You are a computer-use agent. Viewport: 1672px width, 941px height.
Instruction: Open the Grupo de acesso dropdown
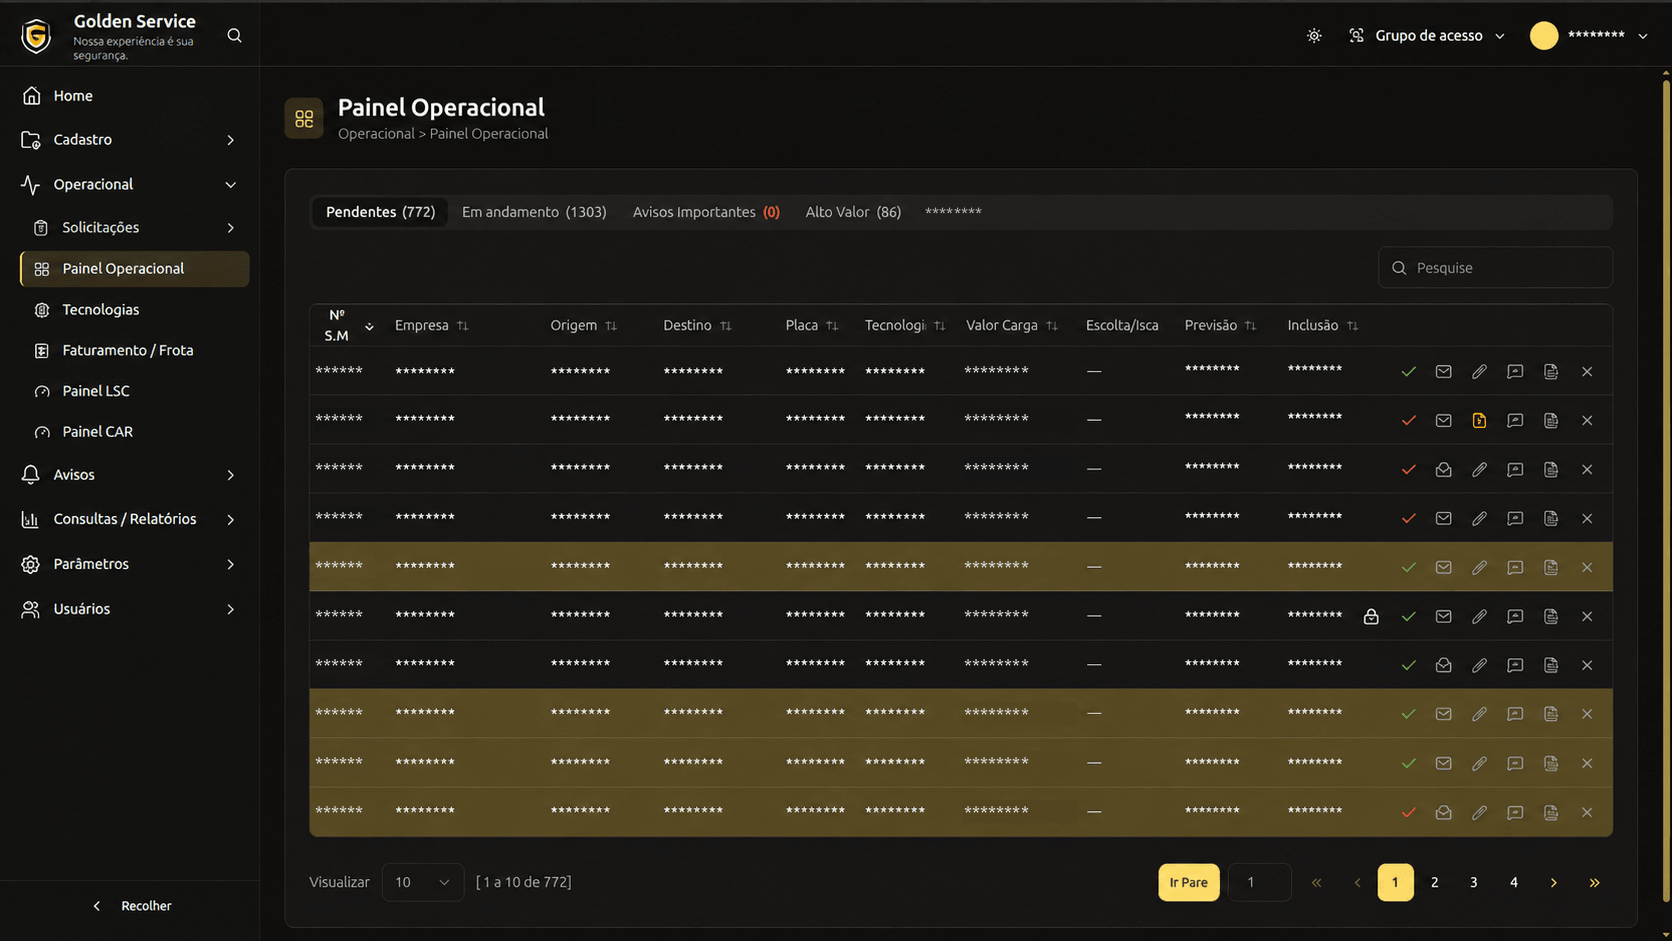coord(1427,35)
